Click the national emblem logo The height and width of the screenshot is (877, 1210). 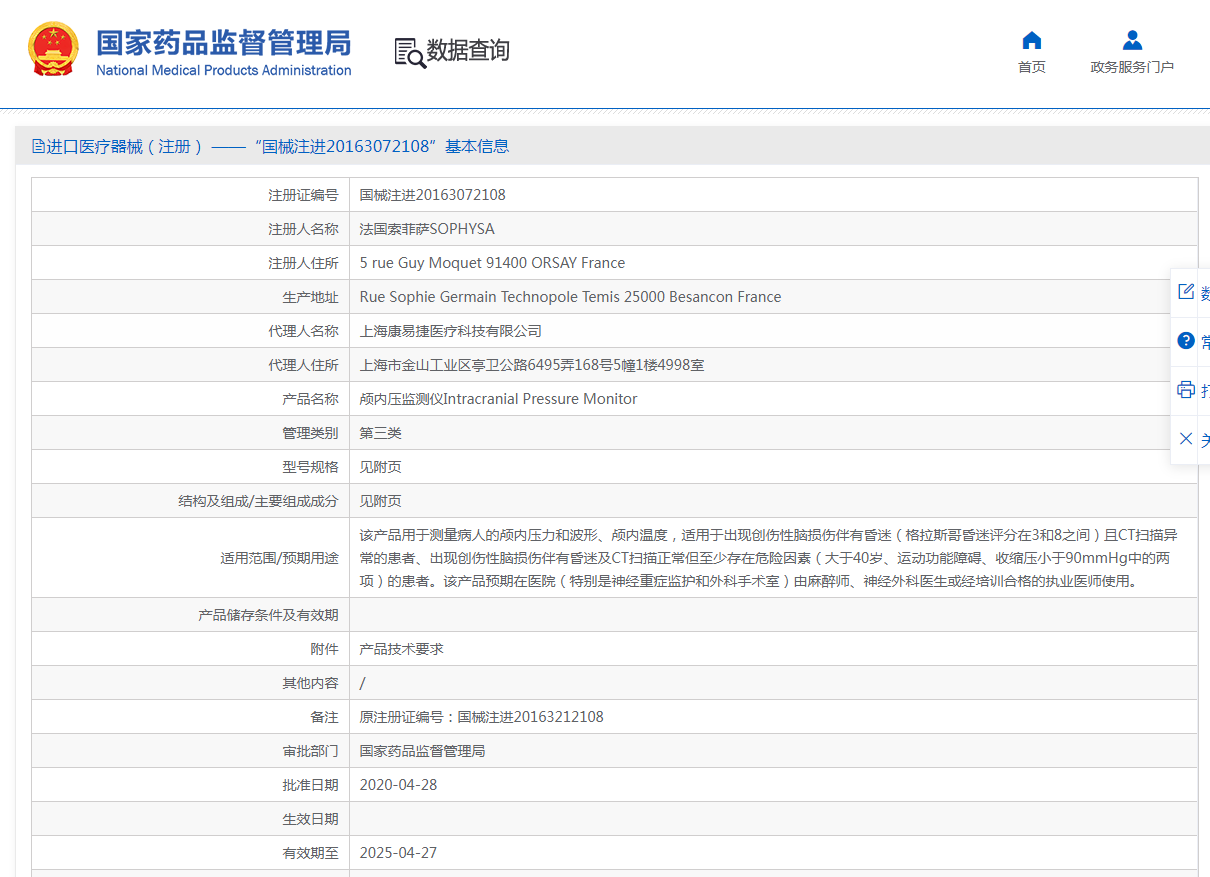click(53, 49)
